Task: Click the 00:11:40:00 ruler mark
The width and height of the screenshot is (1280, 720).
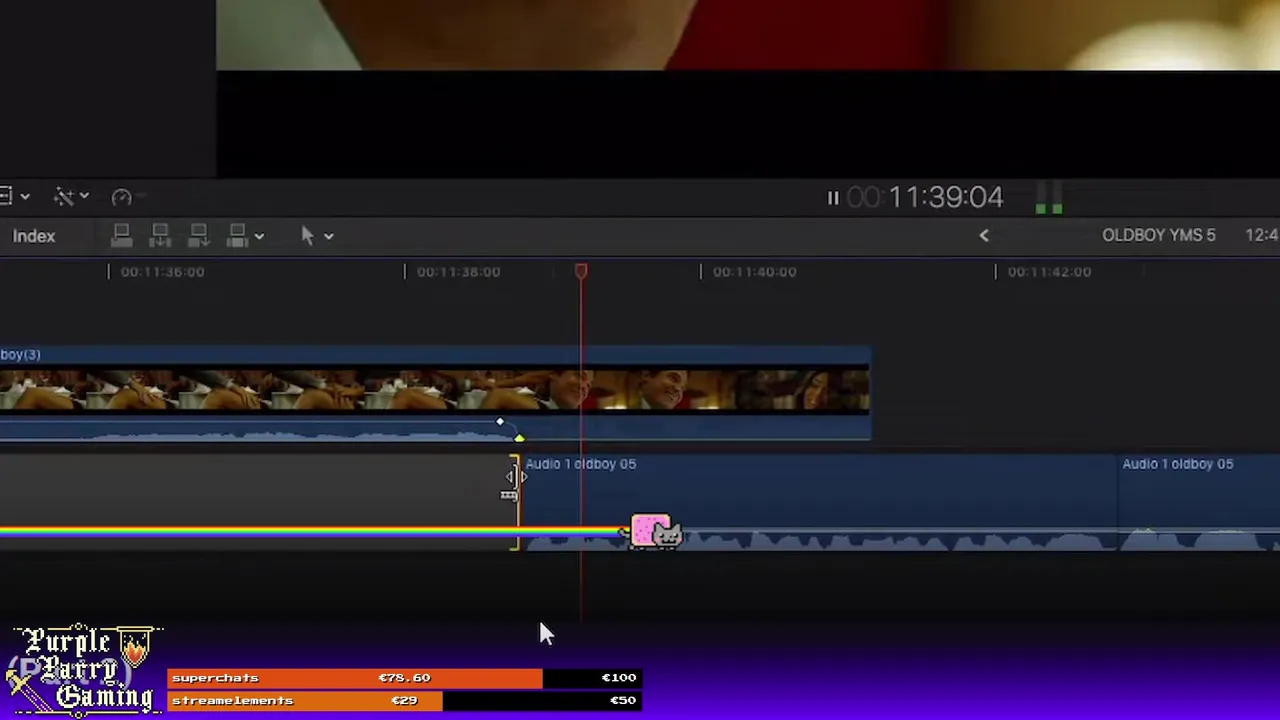Action: point(754,271)
